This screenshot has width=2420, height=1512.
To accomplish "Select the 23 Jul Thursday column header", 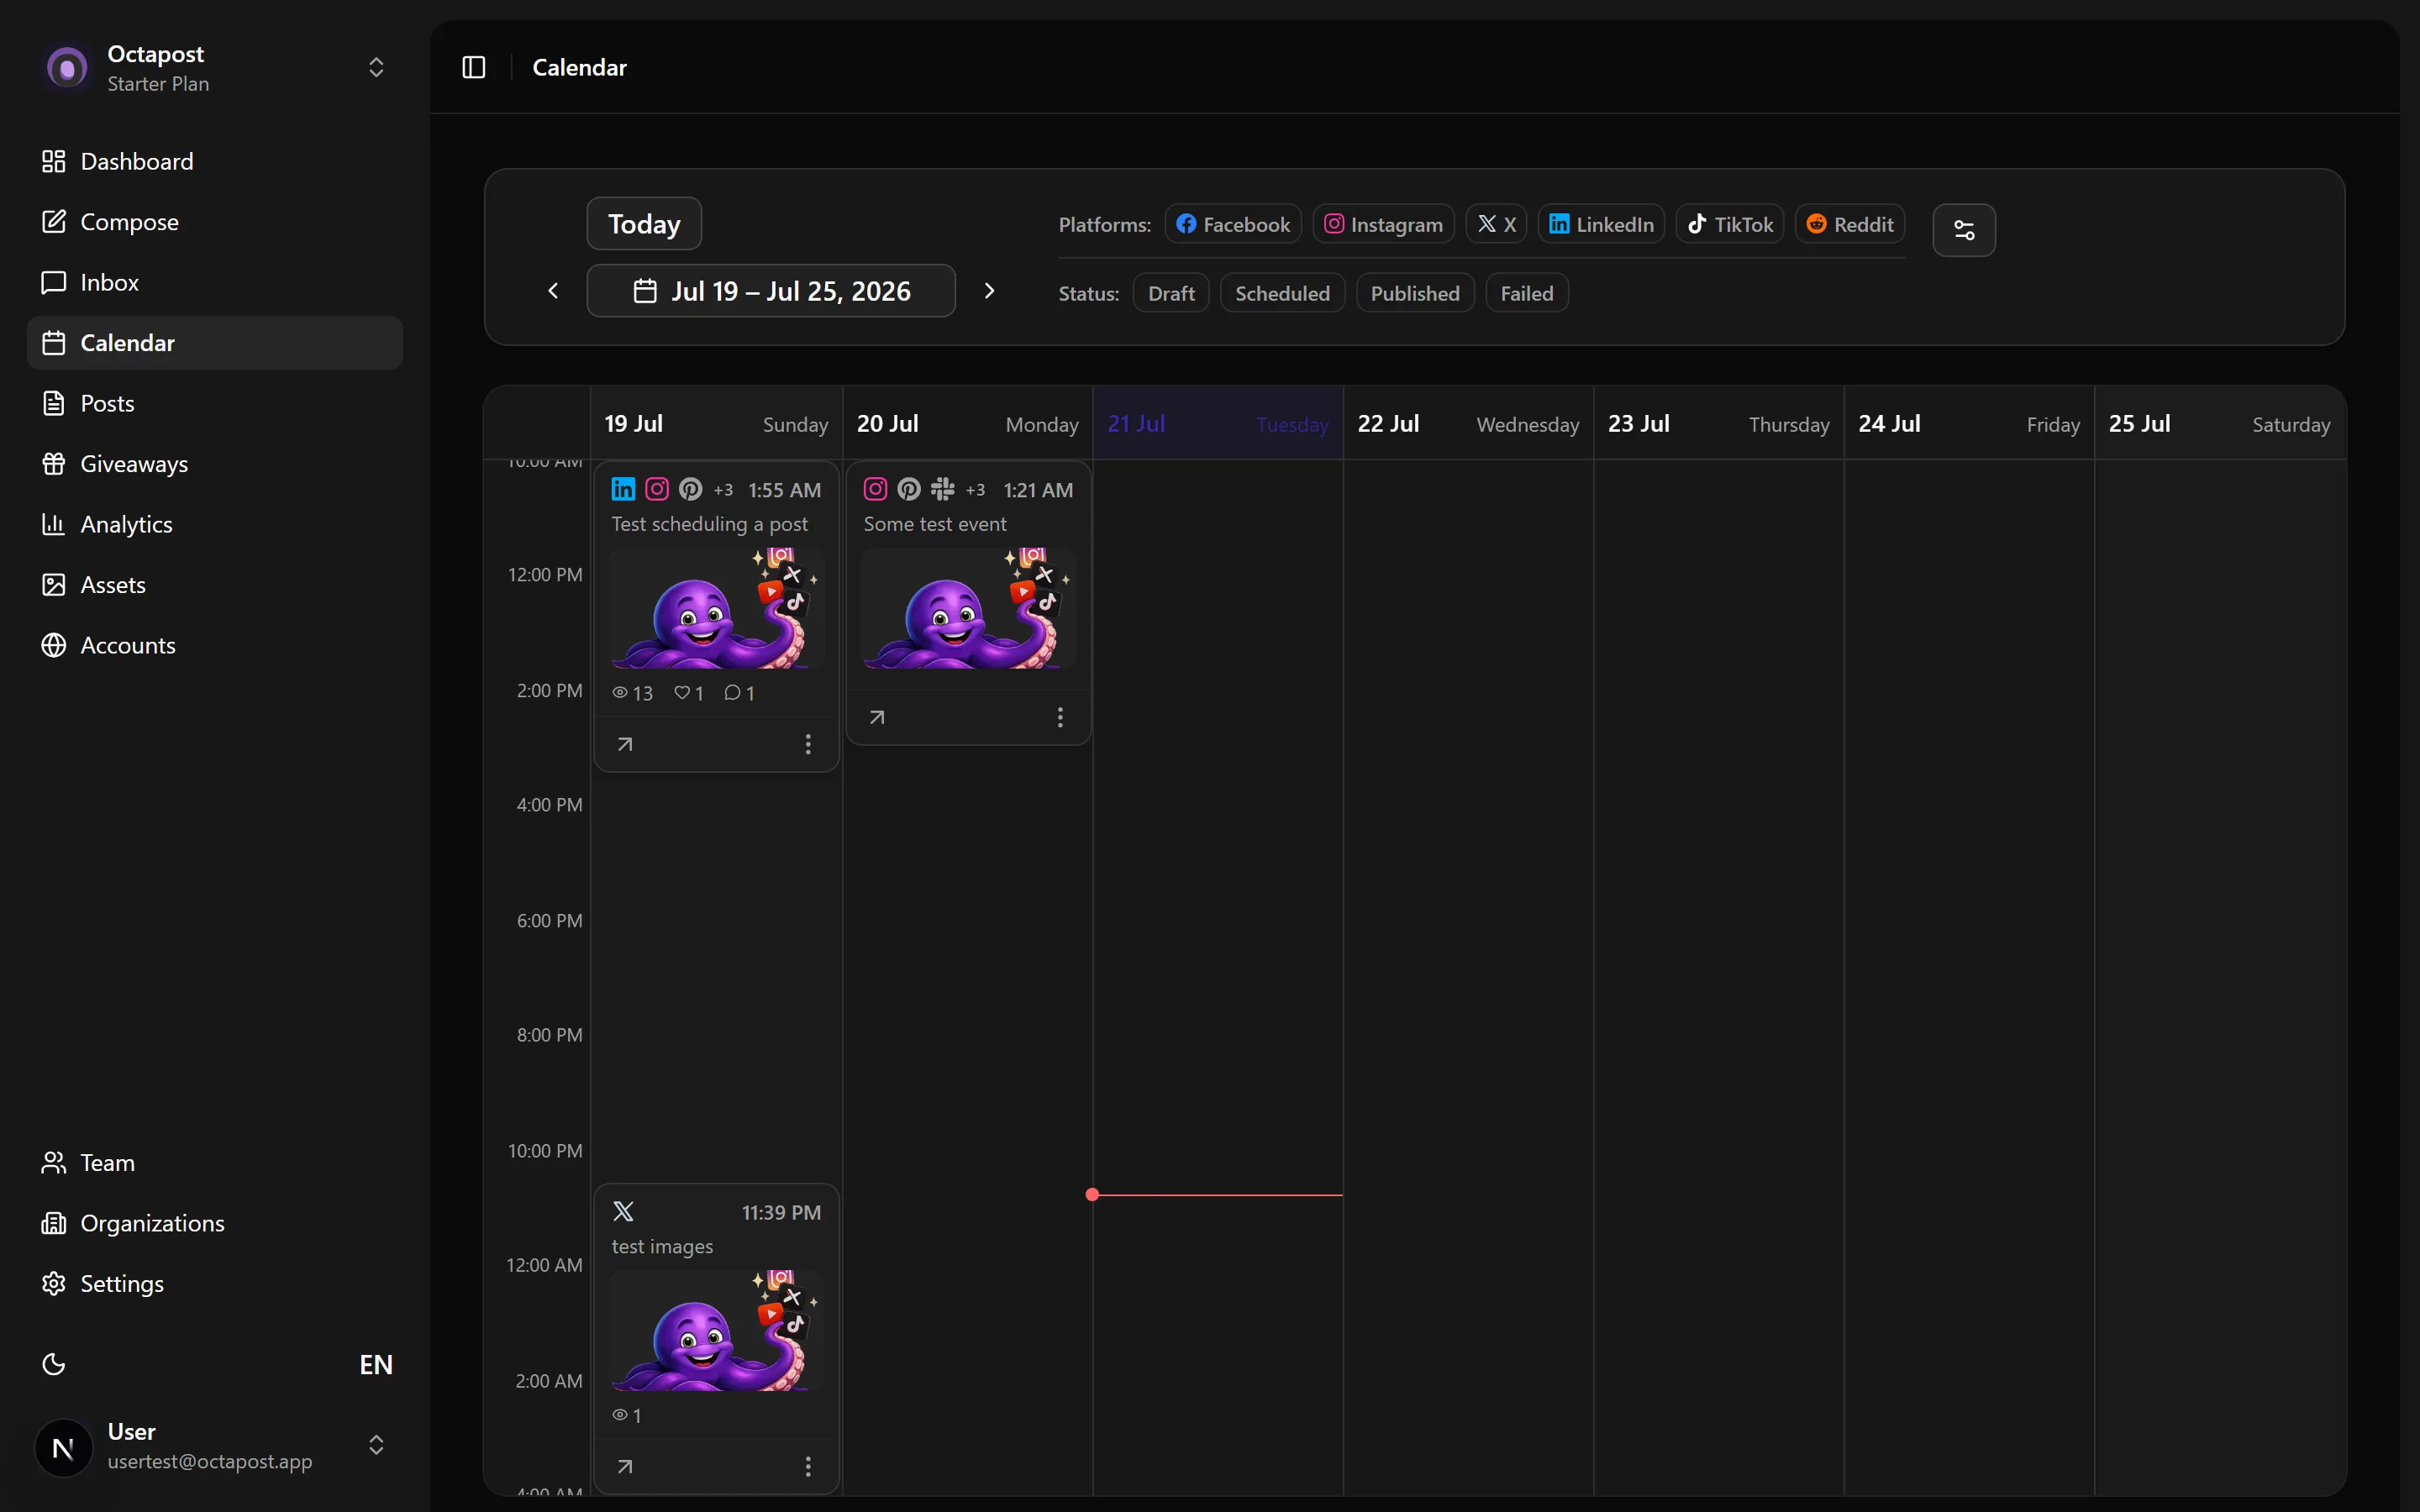I will coord(1719,424).
